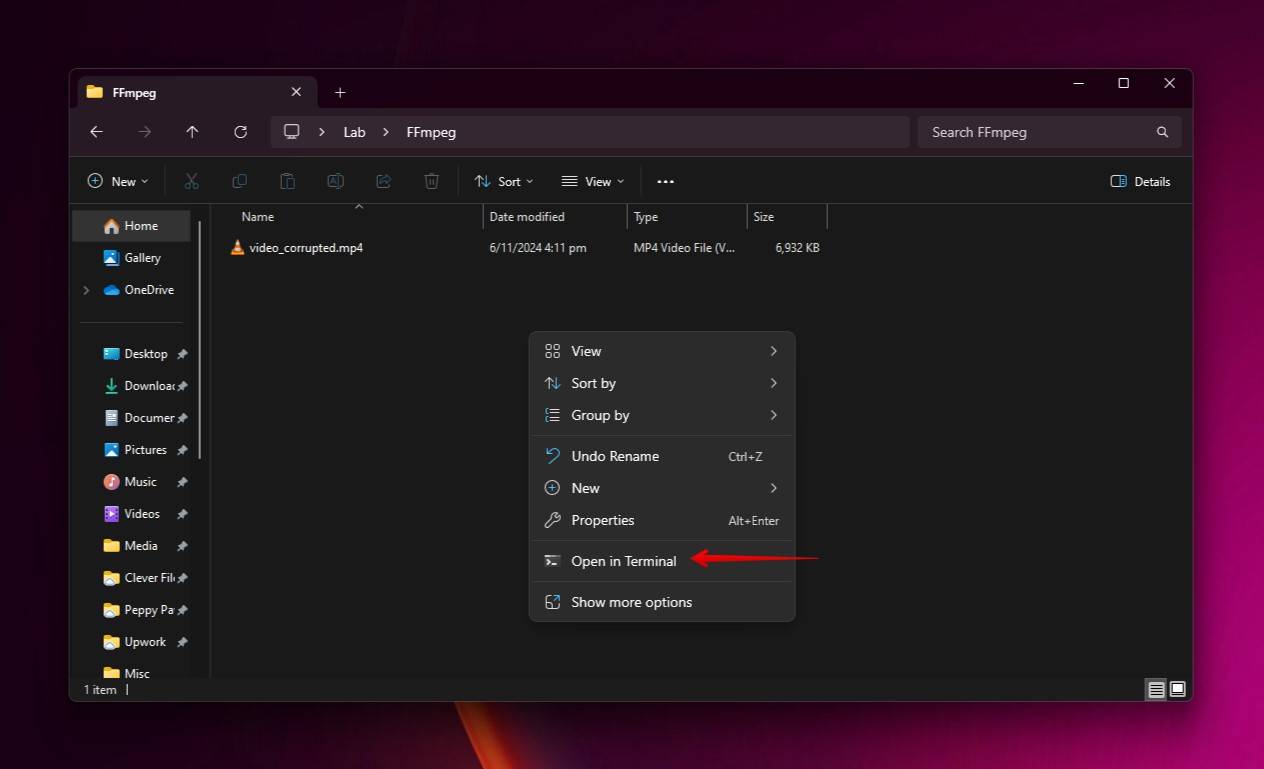Click the This PC monitor icon in the address bar
This screenshot has width=1264, height=769.
[292, 132]
